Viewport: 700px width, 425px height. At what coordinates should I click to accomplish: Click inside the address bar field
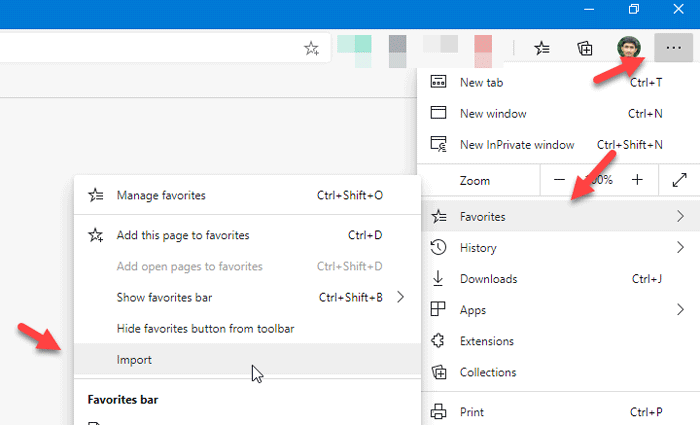pos(165,48)
